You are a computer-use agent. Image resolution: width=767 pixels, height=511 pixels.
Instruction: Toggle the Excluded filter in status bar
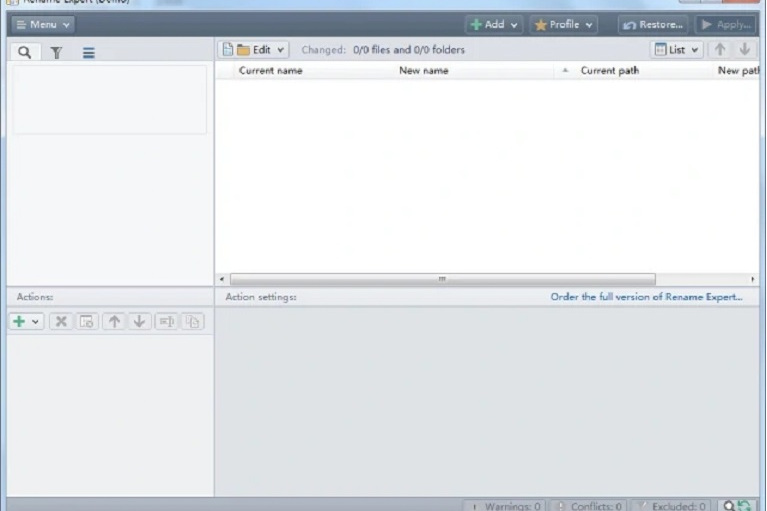[x=672, y=506]
